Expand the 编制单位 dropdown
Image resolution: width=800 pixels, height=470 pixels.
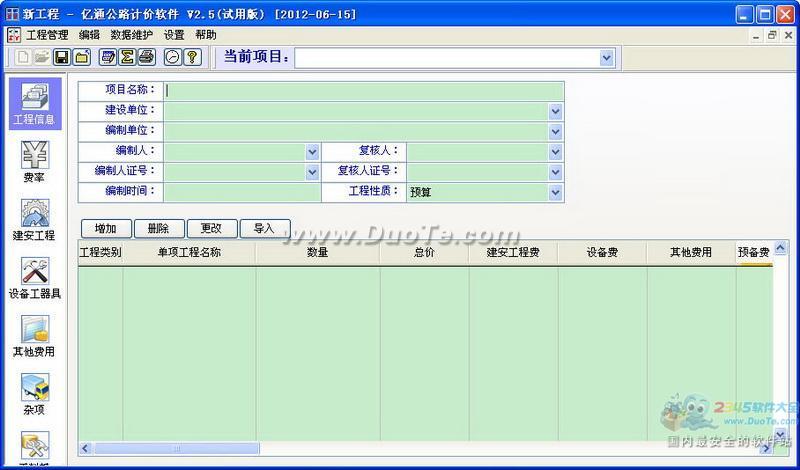point(556,132)
